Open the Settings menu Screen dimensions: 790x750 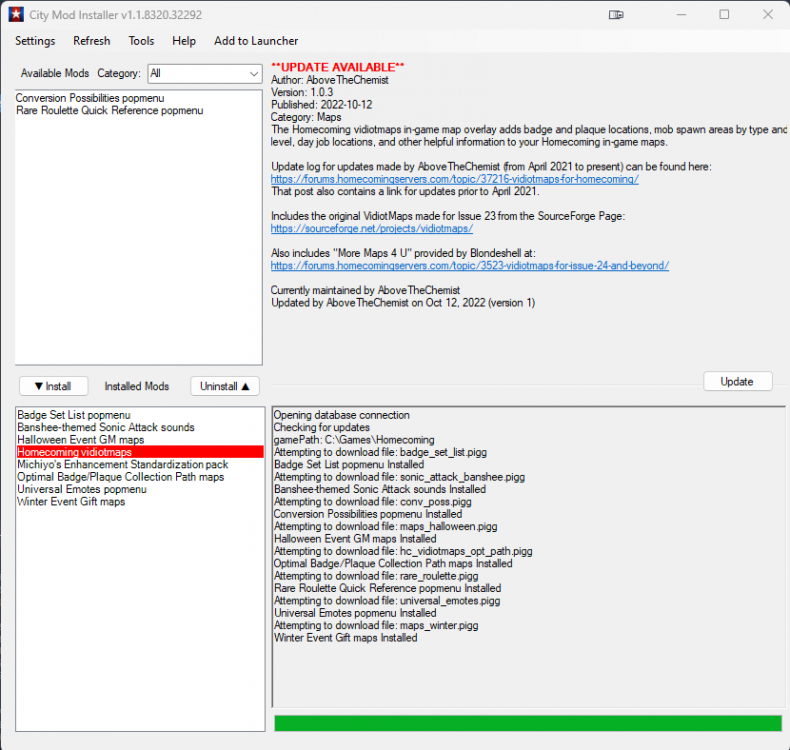click(35, 41)
